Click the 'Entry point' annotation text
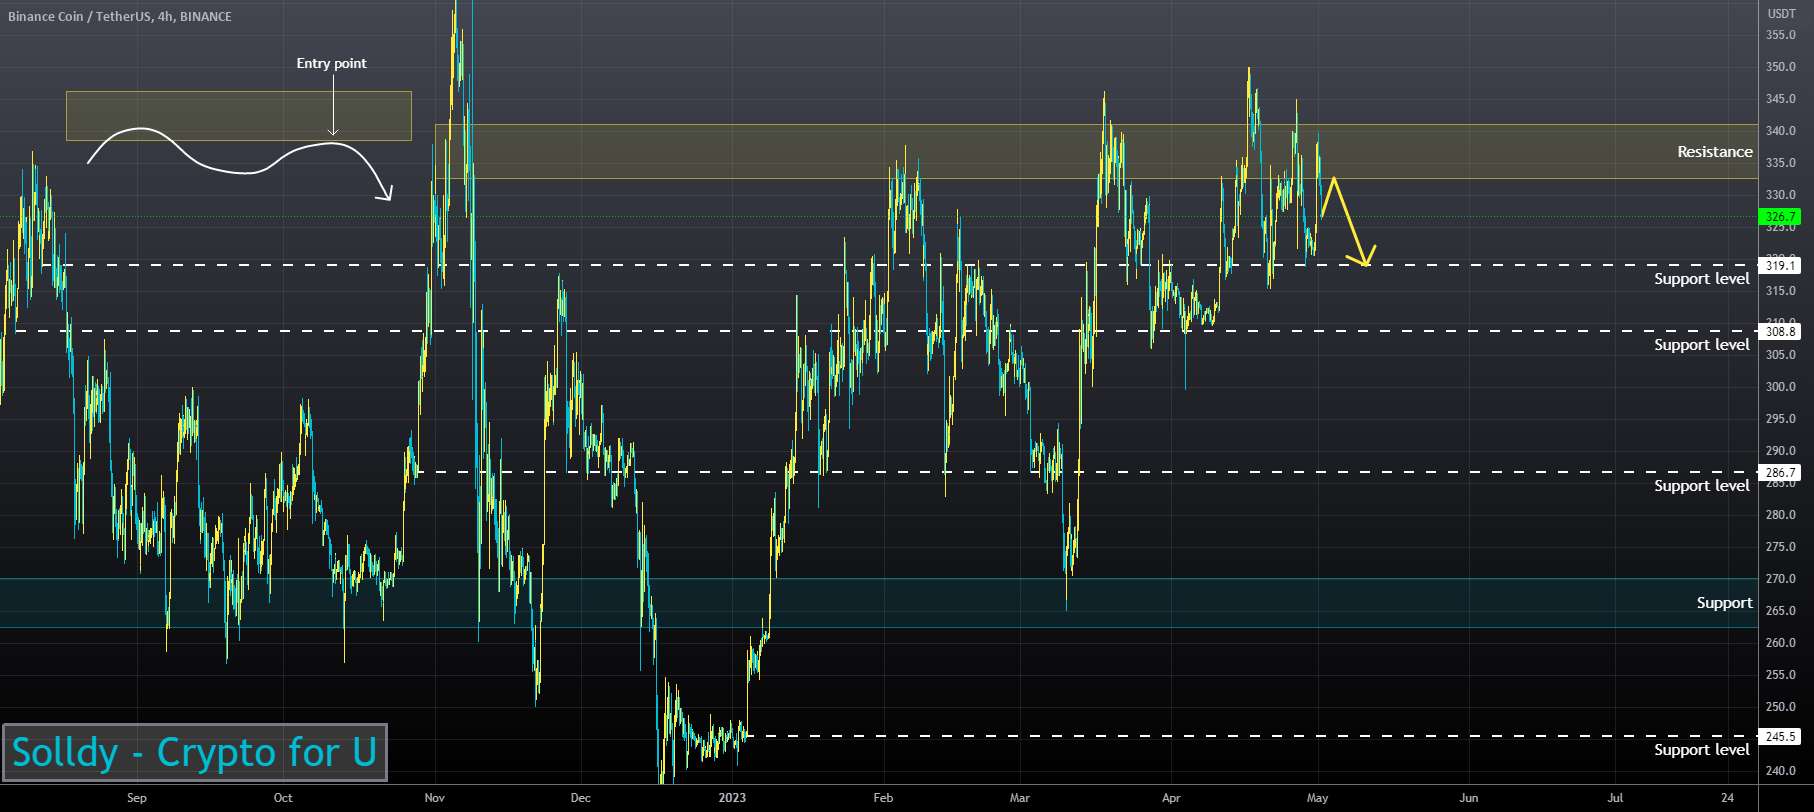 [x=331, y=63]
